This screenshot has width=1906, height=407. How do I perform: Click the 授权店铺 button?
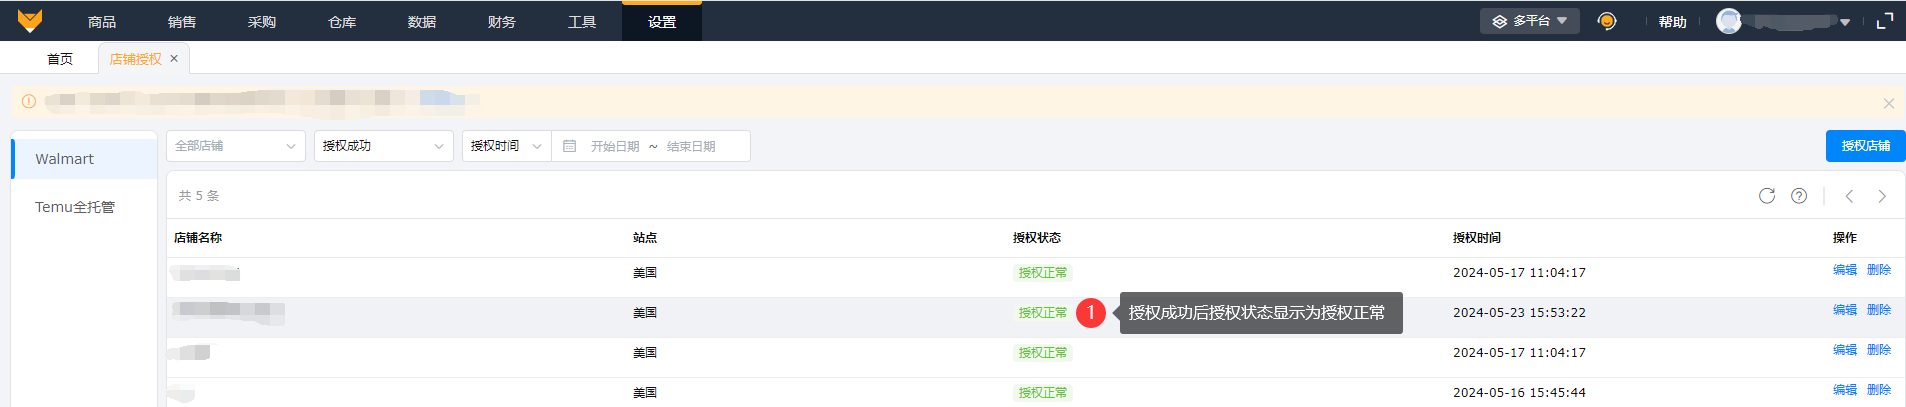coord(1865,146)
